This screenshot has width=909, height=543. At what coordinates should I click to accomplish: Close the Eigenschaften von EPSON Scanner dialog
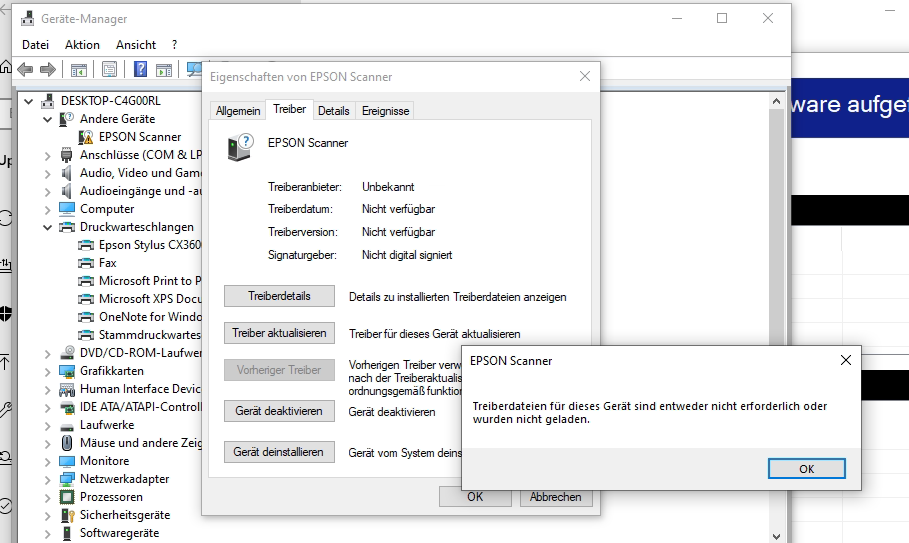pos(585,76)
